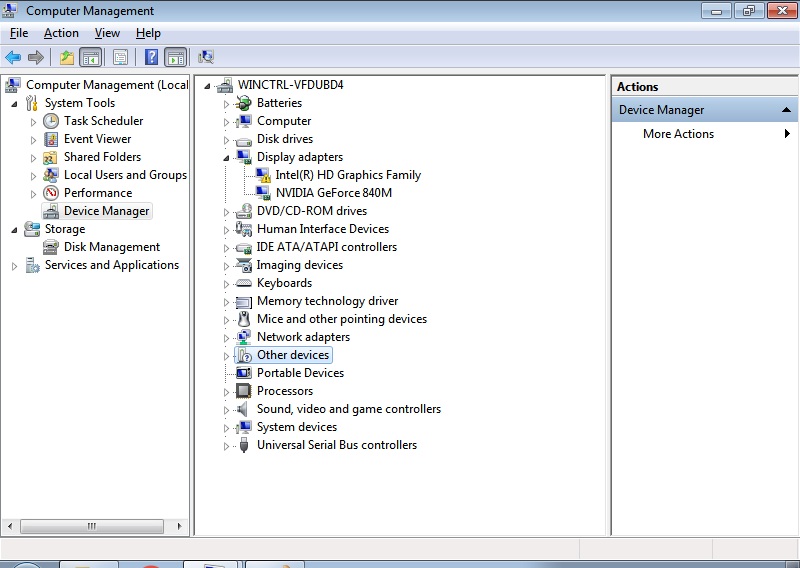Select Computer Management (Local) root item
Image resolution: width=800 pixels, height=568 pixels.
107,85
